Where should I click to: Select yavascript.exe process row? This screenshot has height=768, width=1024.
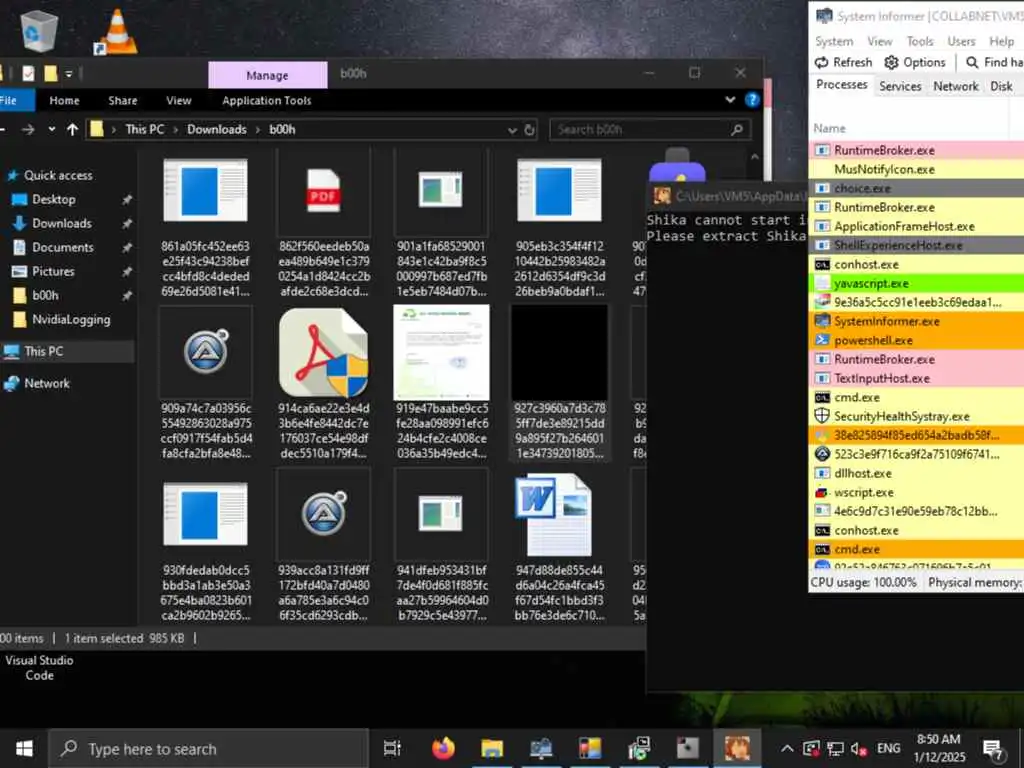917,283
